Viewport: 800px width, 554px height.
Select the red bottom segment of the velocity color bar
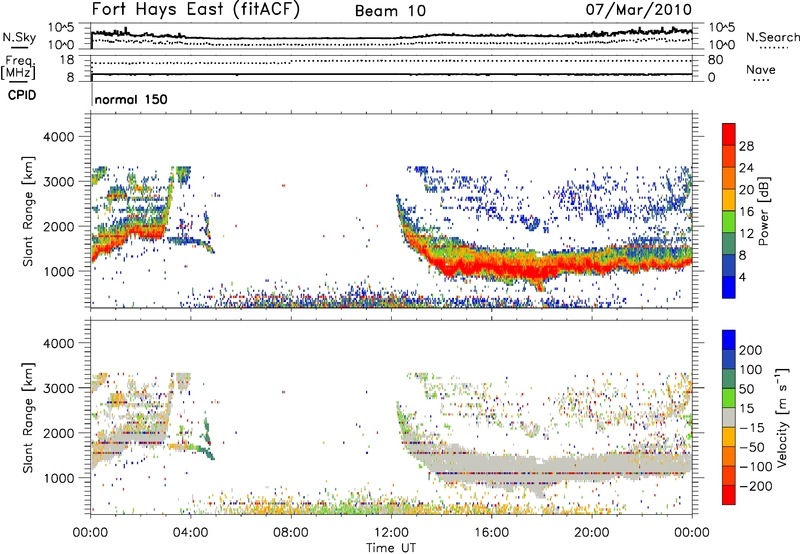729,495
